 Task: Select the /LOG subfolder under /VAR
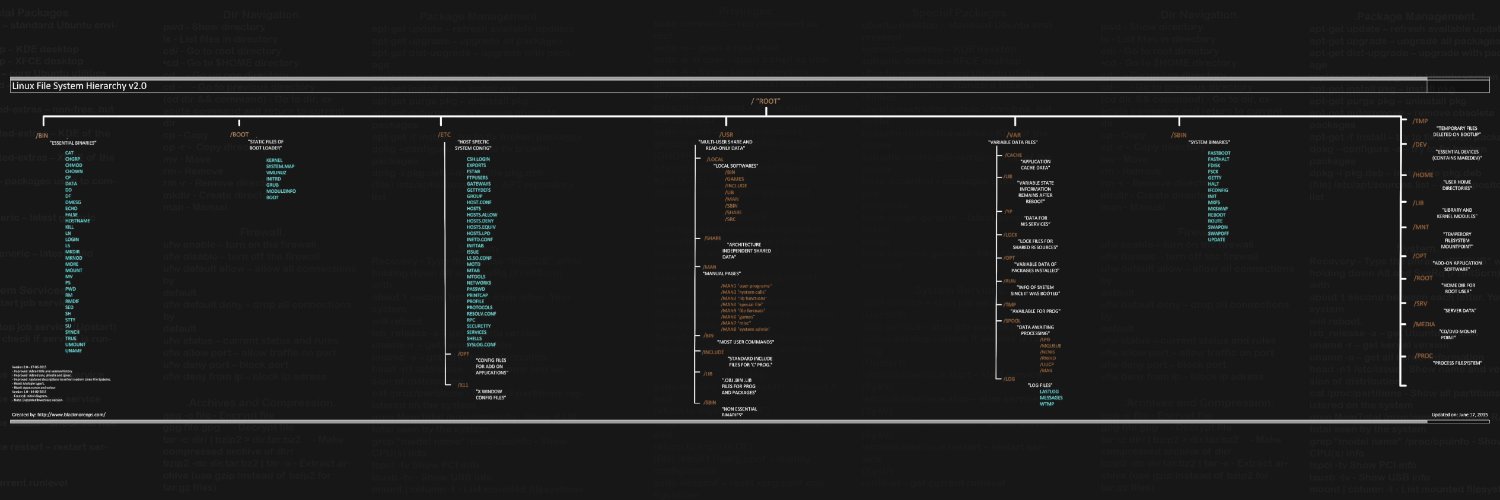1010,378
